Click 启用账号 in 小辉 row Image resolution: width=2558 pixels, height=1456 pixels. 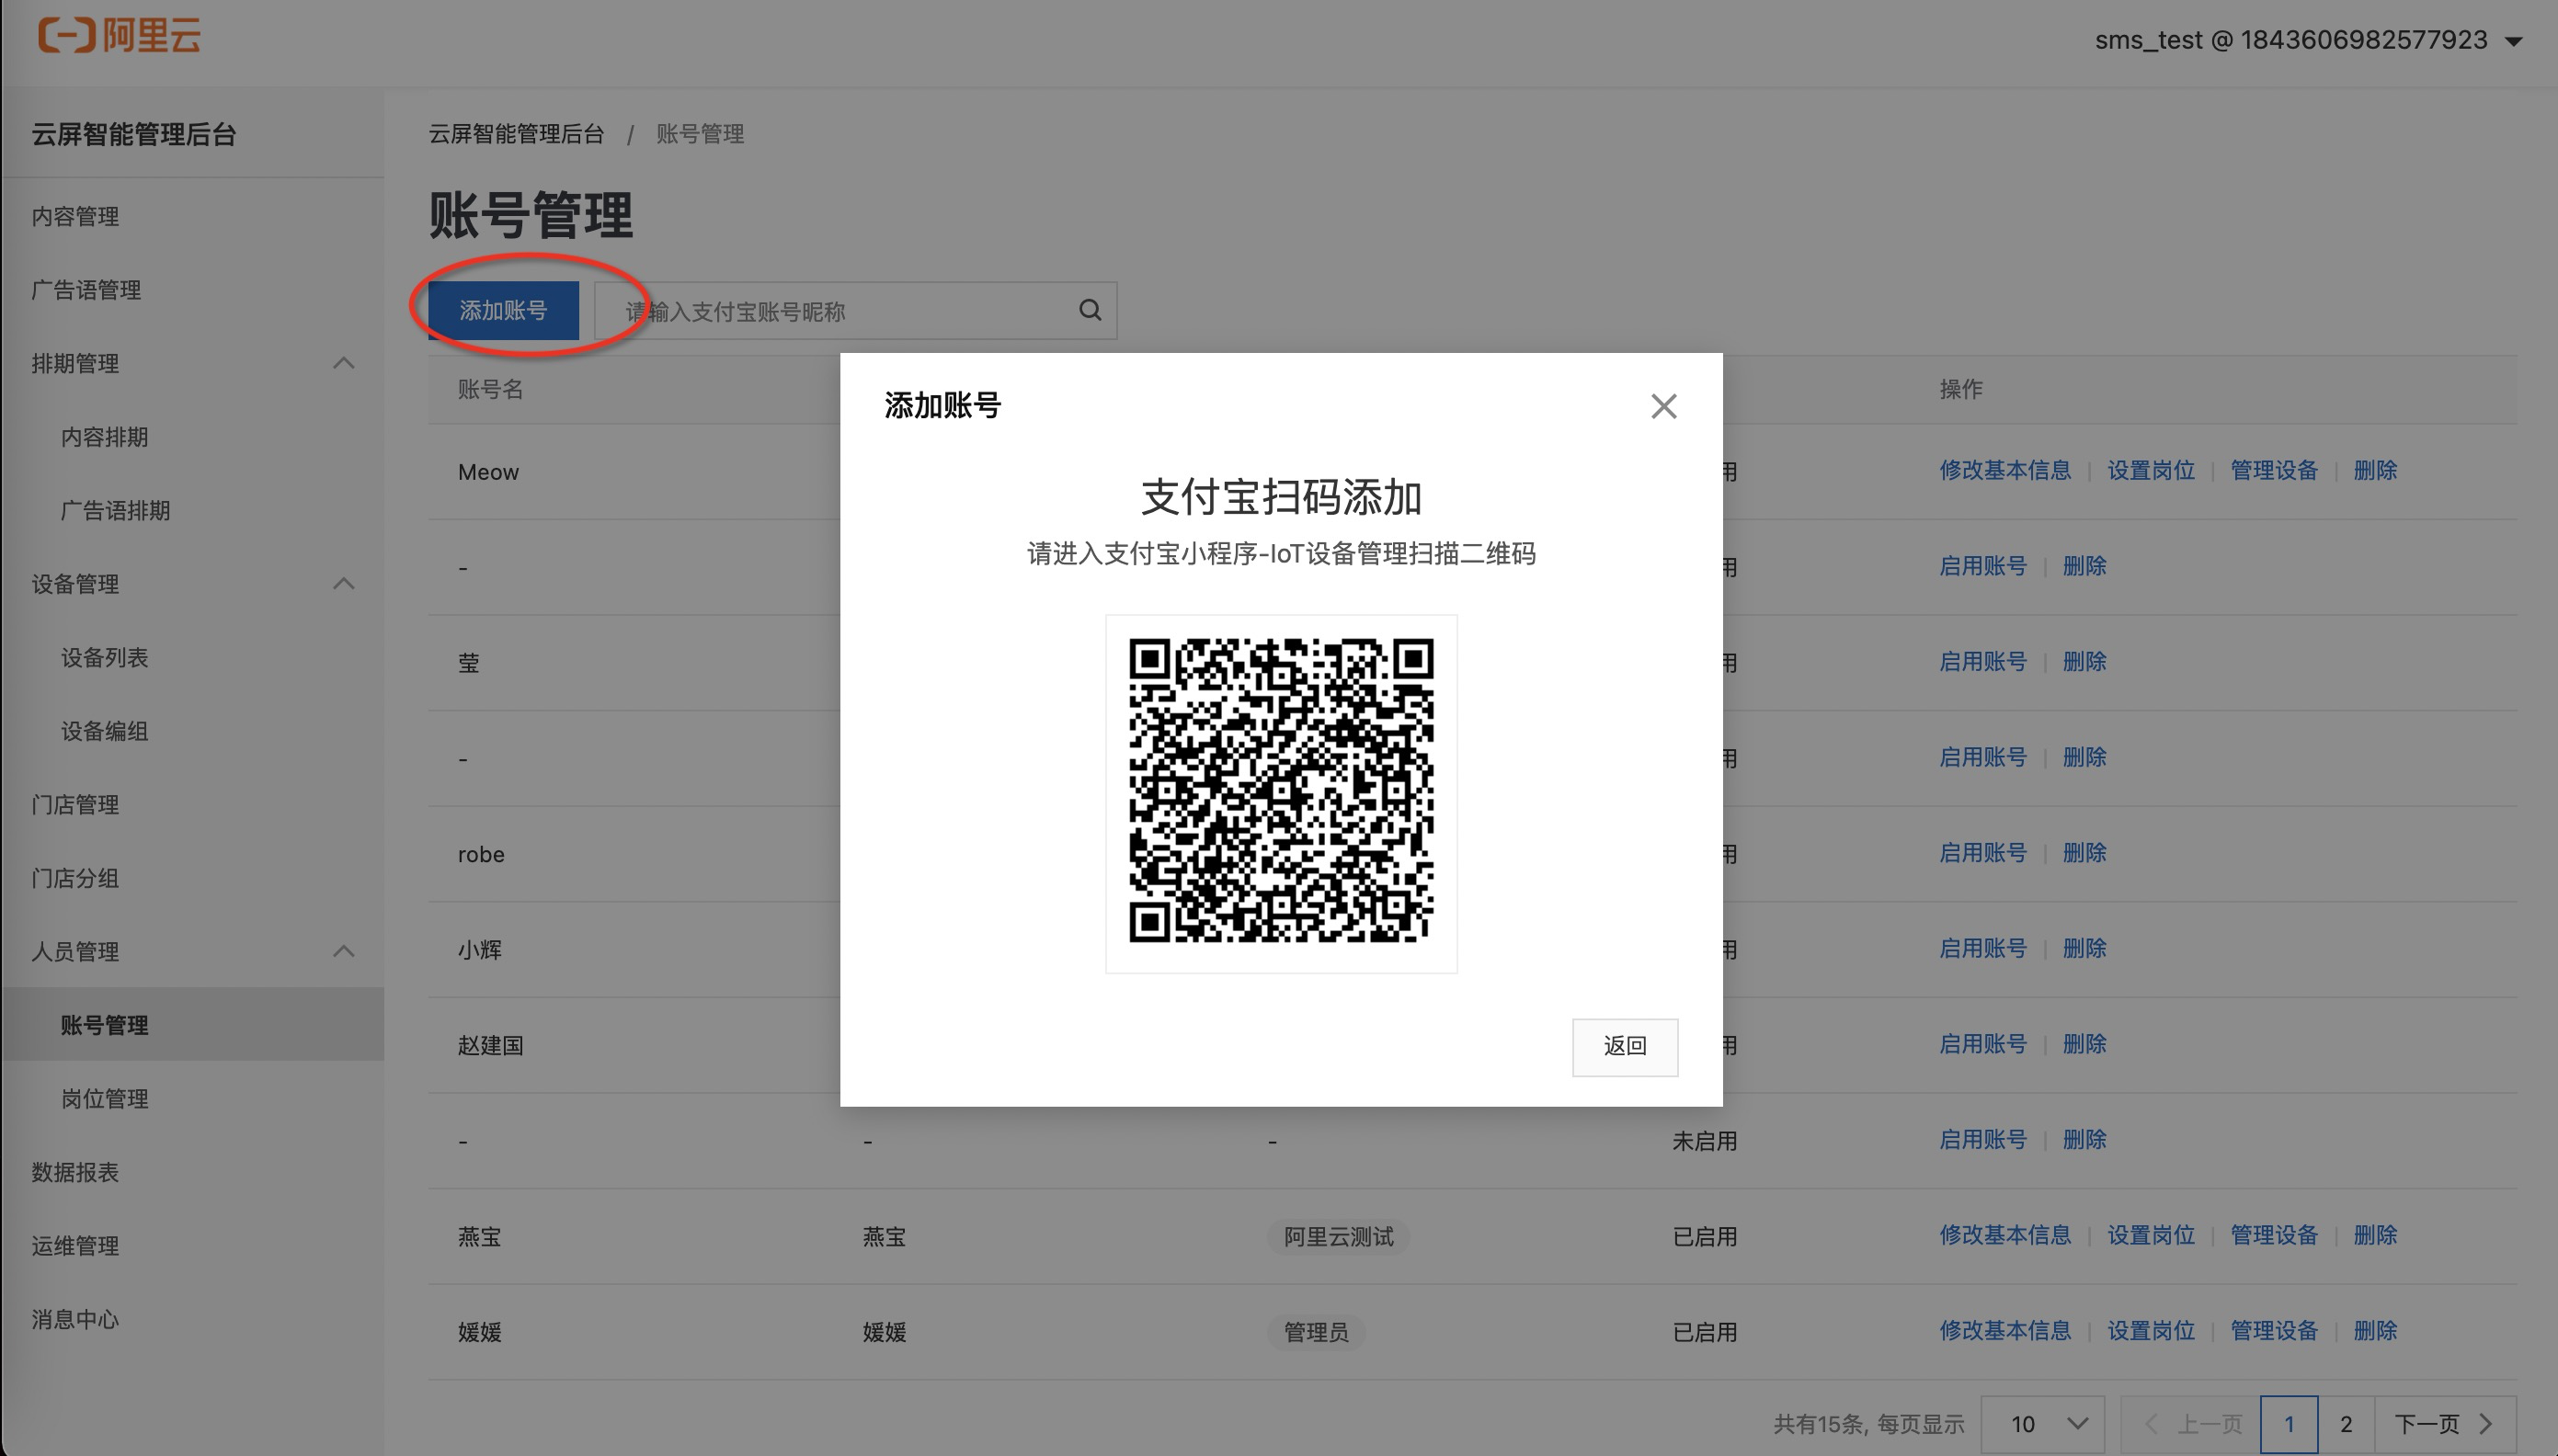[x=1982, y=948]
